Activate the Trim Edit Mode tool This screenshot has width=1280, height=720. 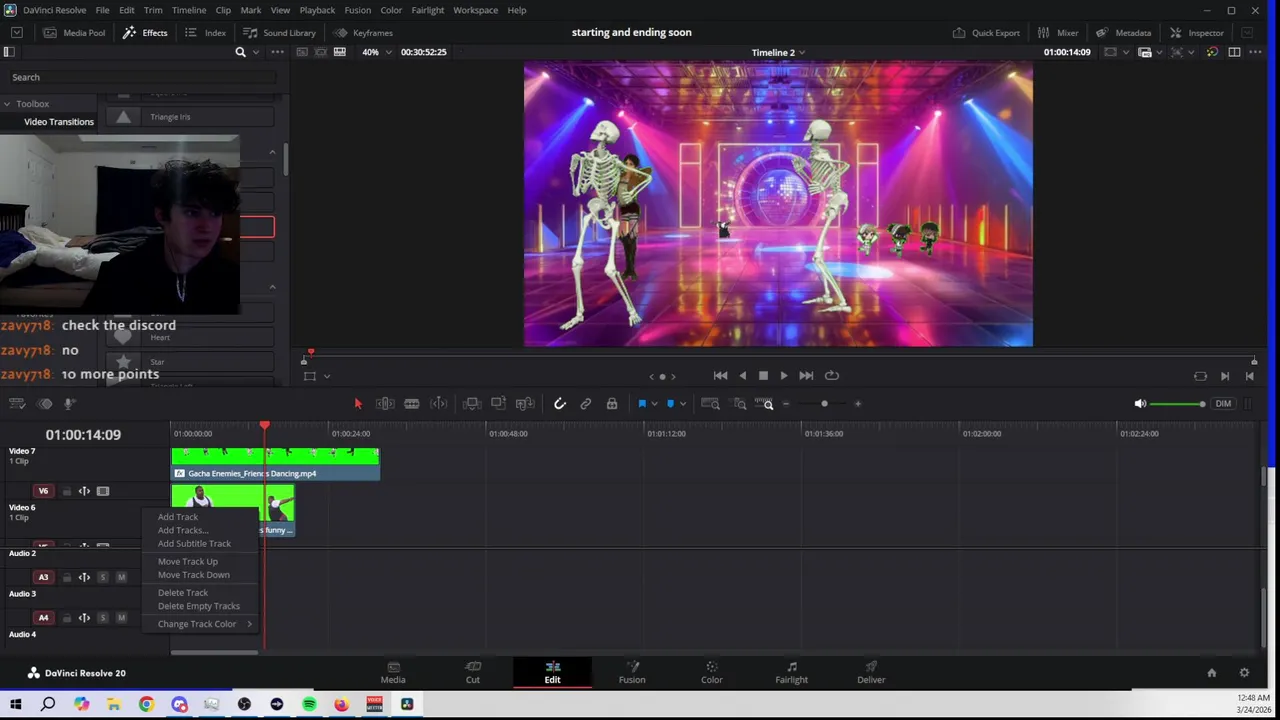385,404
